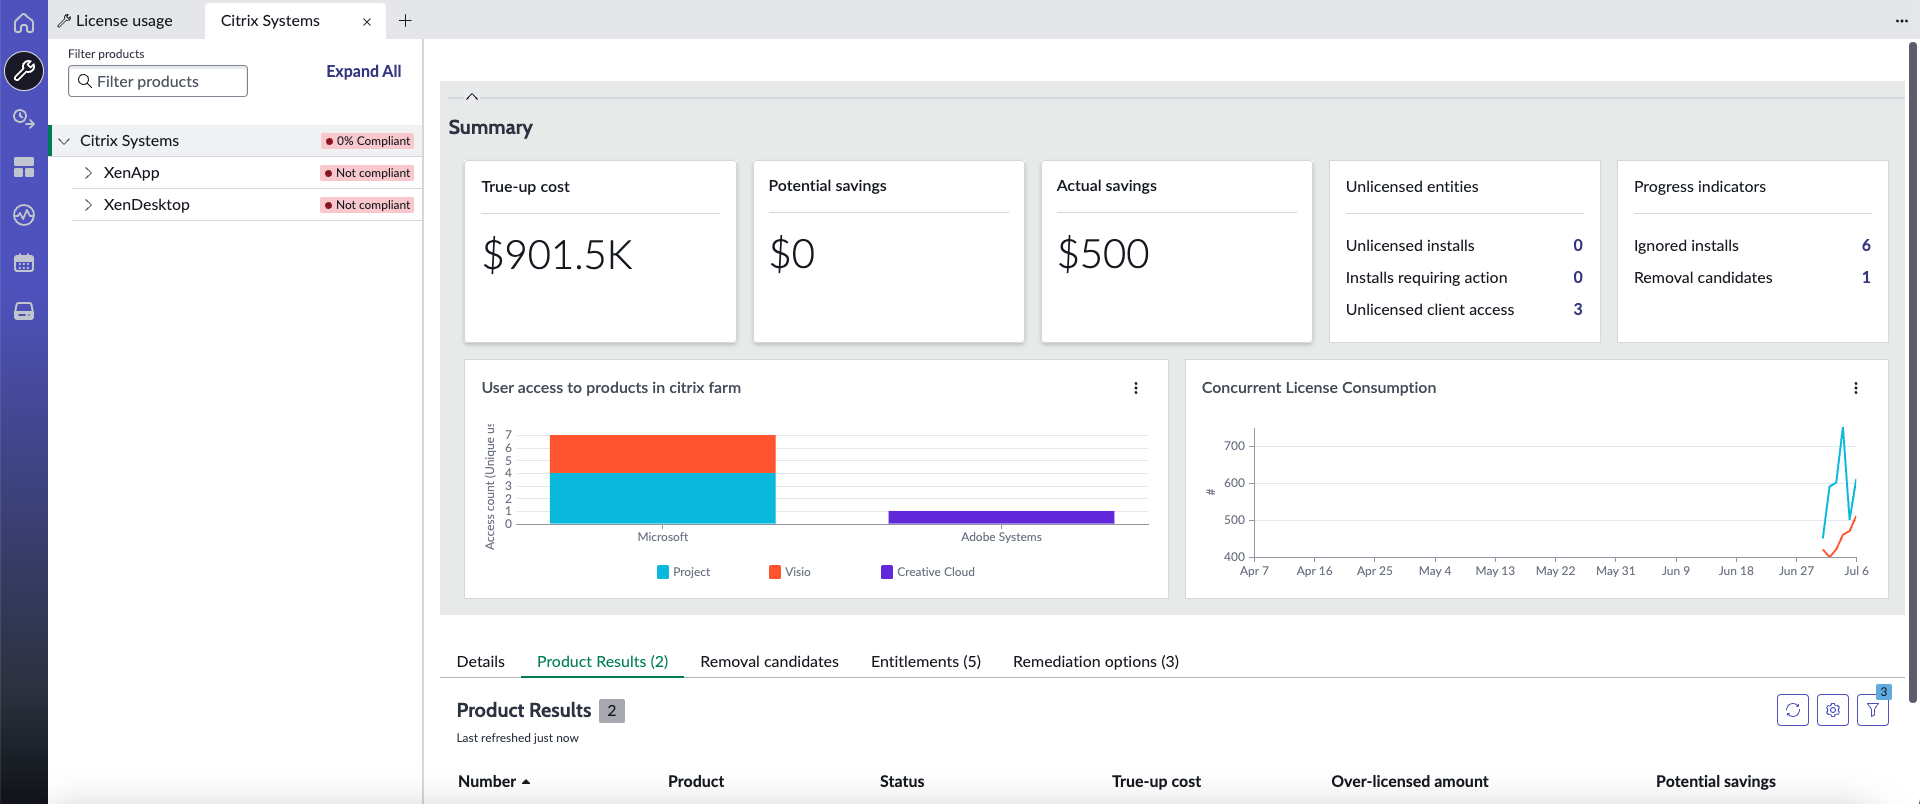The width and height of the screenshot is (1920, 804).
Task: Click the Expand All link
Action: click(x=363, y=71)
